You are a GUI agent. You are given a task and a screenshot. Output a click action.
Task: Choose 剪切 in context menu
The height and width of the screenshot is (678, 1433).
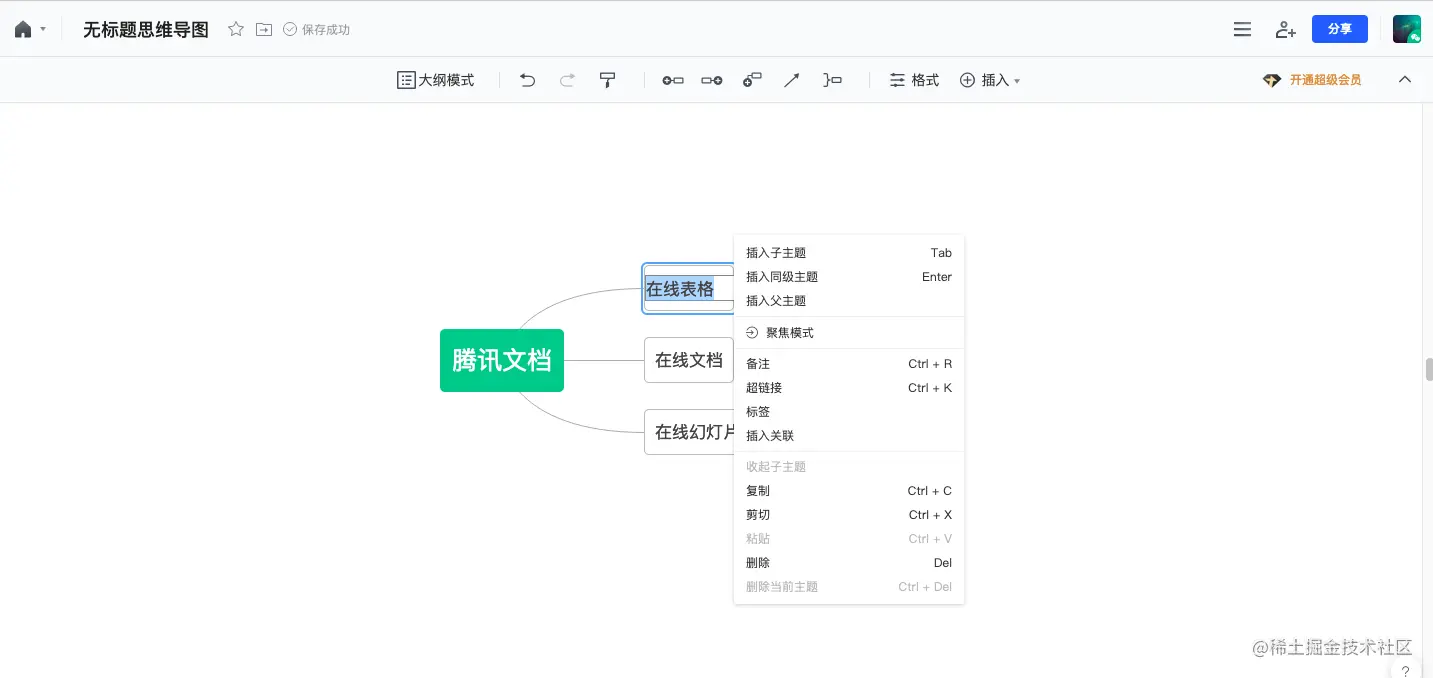(849, 515)
